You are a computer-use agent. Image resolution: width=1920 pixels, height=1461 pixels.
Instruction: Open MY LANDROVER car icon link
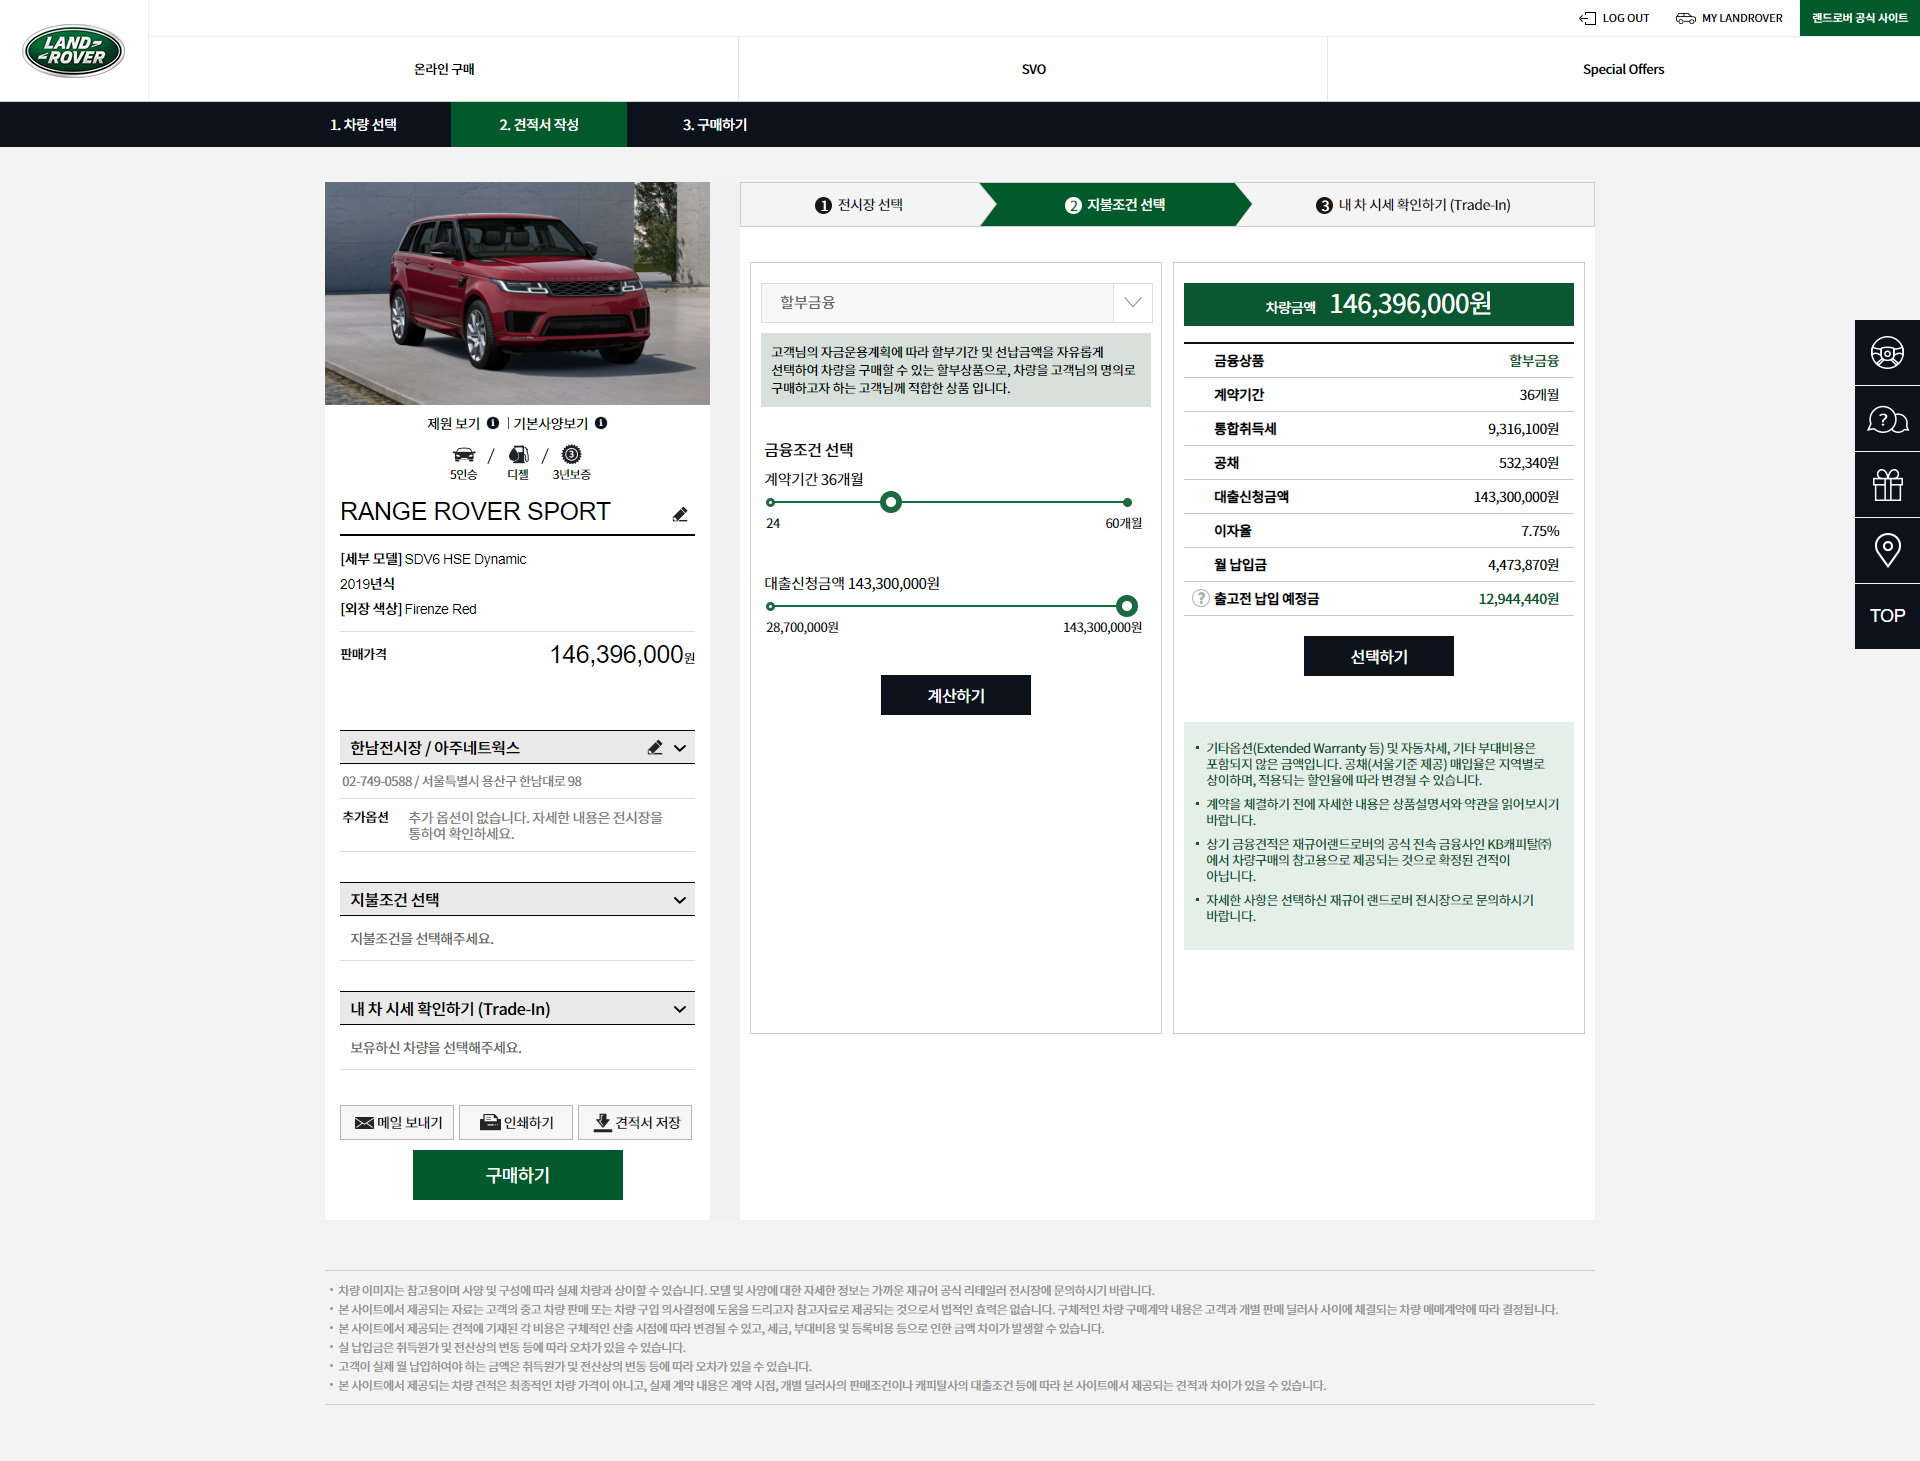click(1685, 18)
